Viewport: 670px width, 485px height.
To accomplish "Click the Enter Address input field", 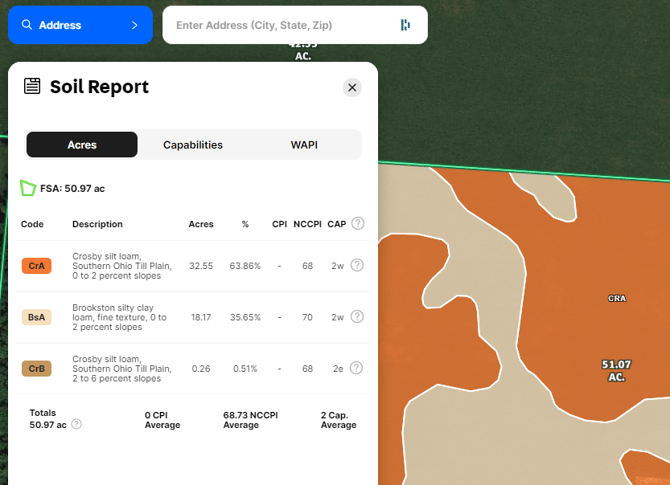I will pos(280,25).
